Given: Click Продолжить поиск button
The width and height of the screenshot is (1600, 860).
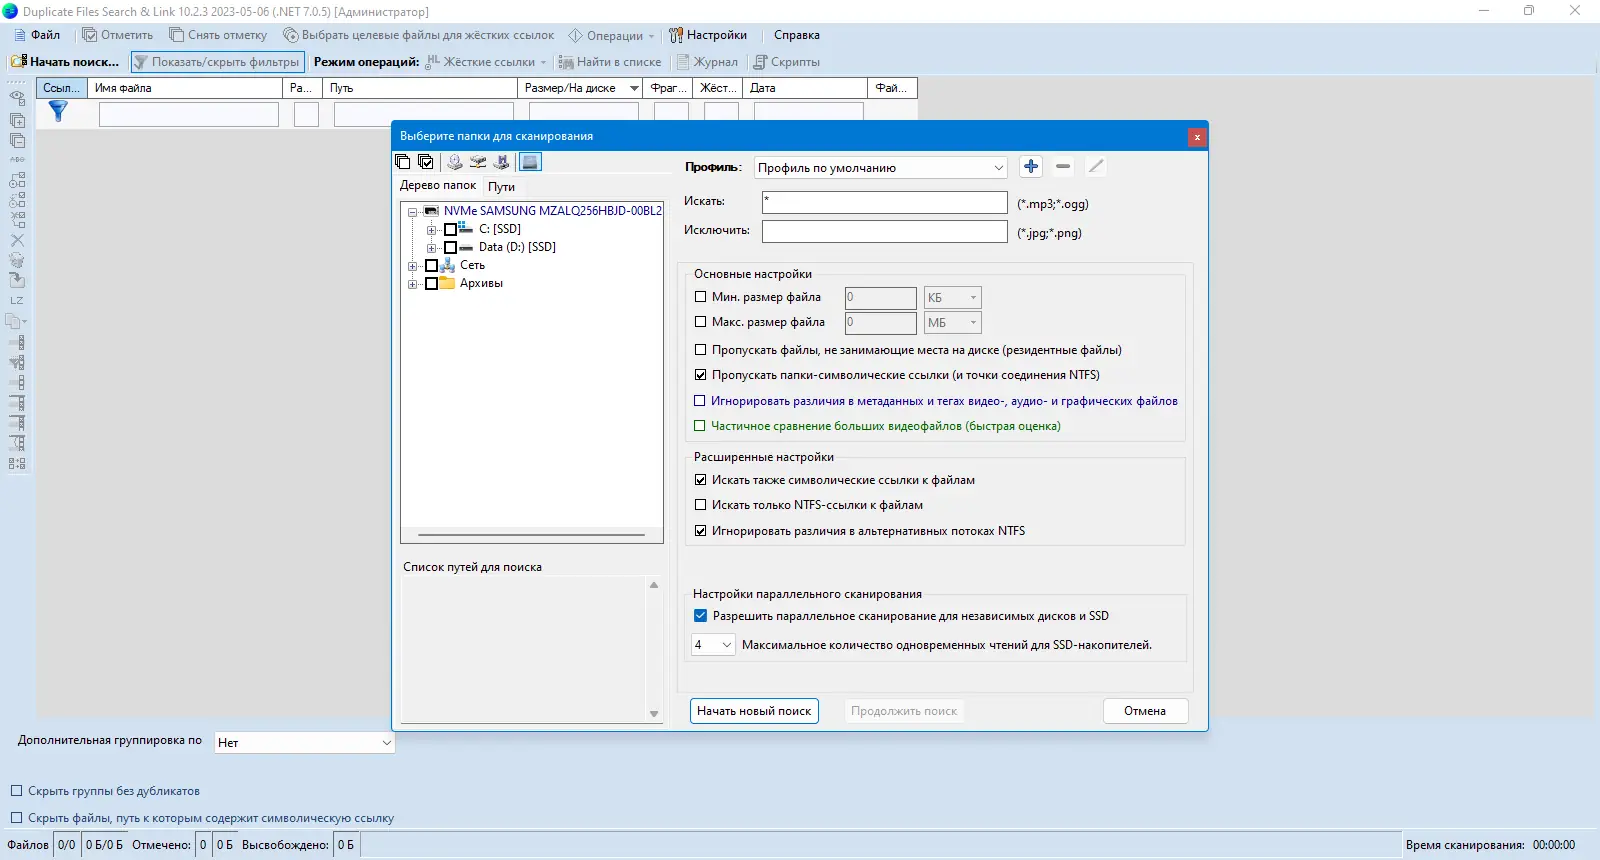Looking at the screenshot, I should tap(904, 711).
